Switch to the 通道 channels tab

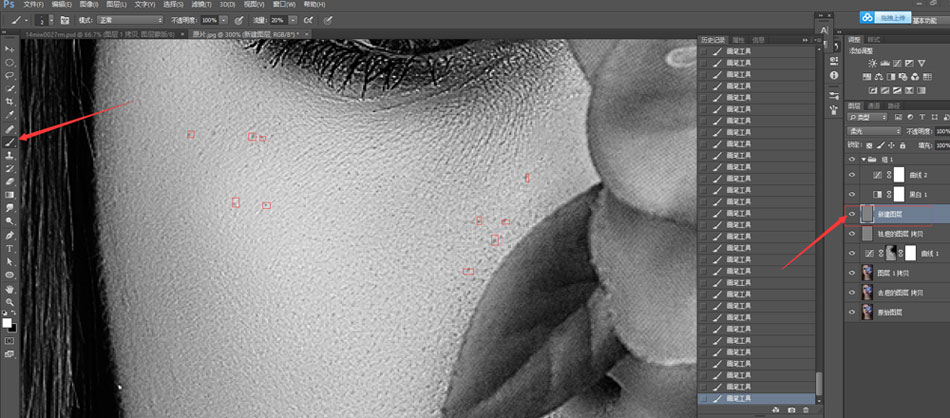pos(876,105)
